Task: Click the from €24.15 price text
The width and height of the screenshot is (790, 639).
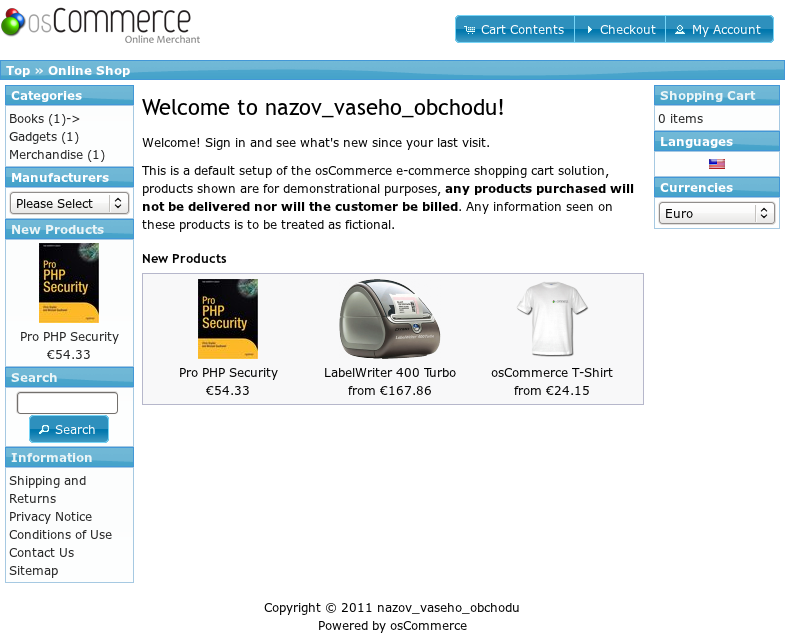Action: tap(552, 391)
